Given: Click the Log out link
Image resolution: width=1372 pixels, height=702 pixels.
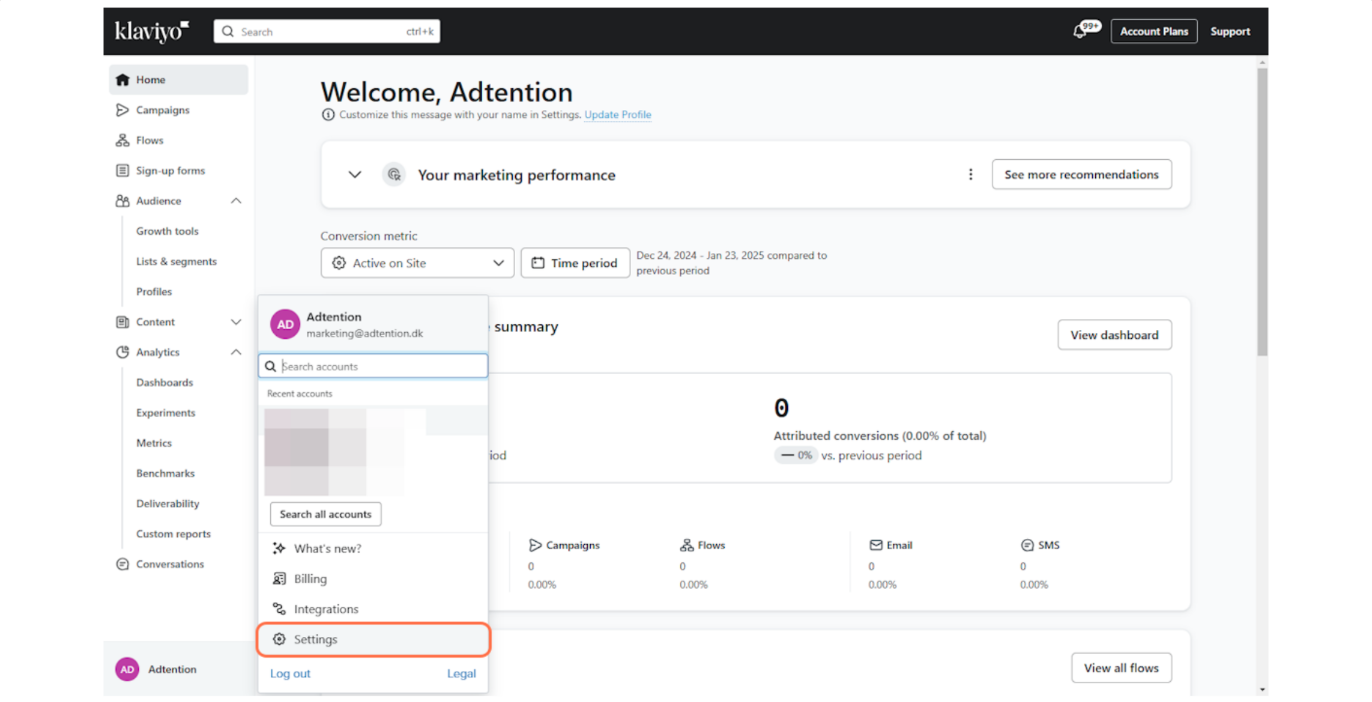Looking at the screenshot, I should pyautogui.click(x=290, y=674).
